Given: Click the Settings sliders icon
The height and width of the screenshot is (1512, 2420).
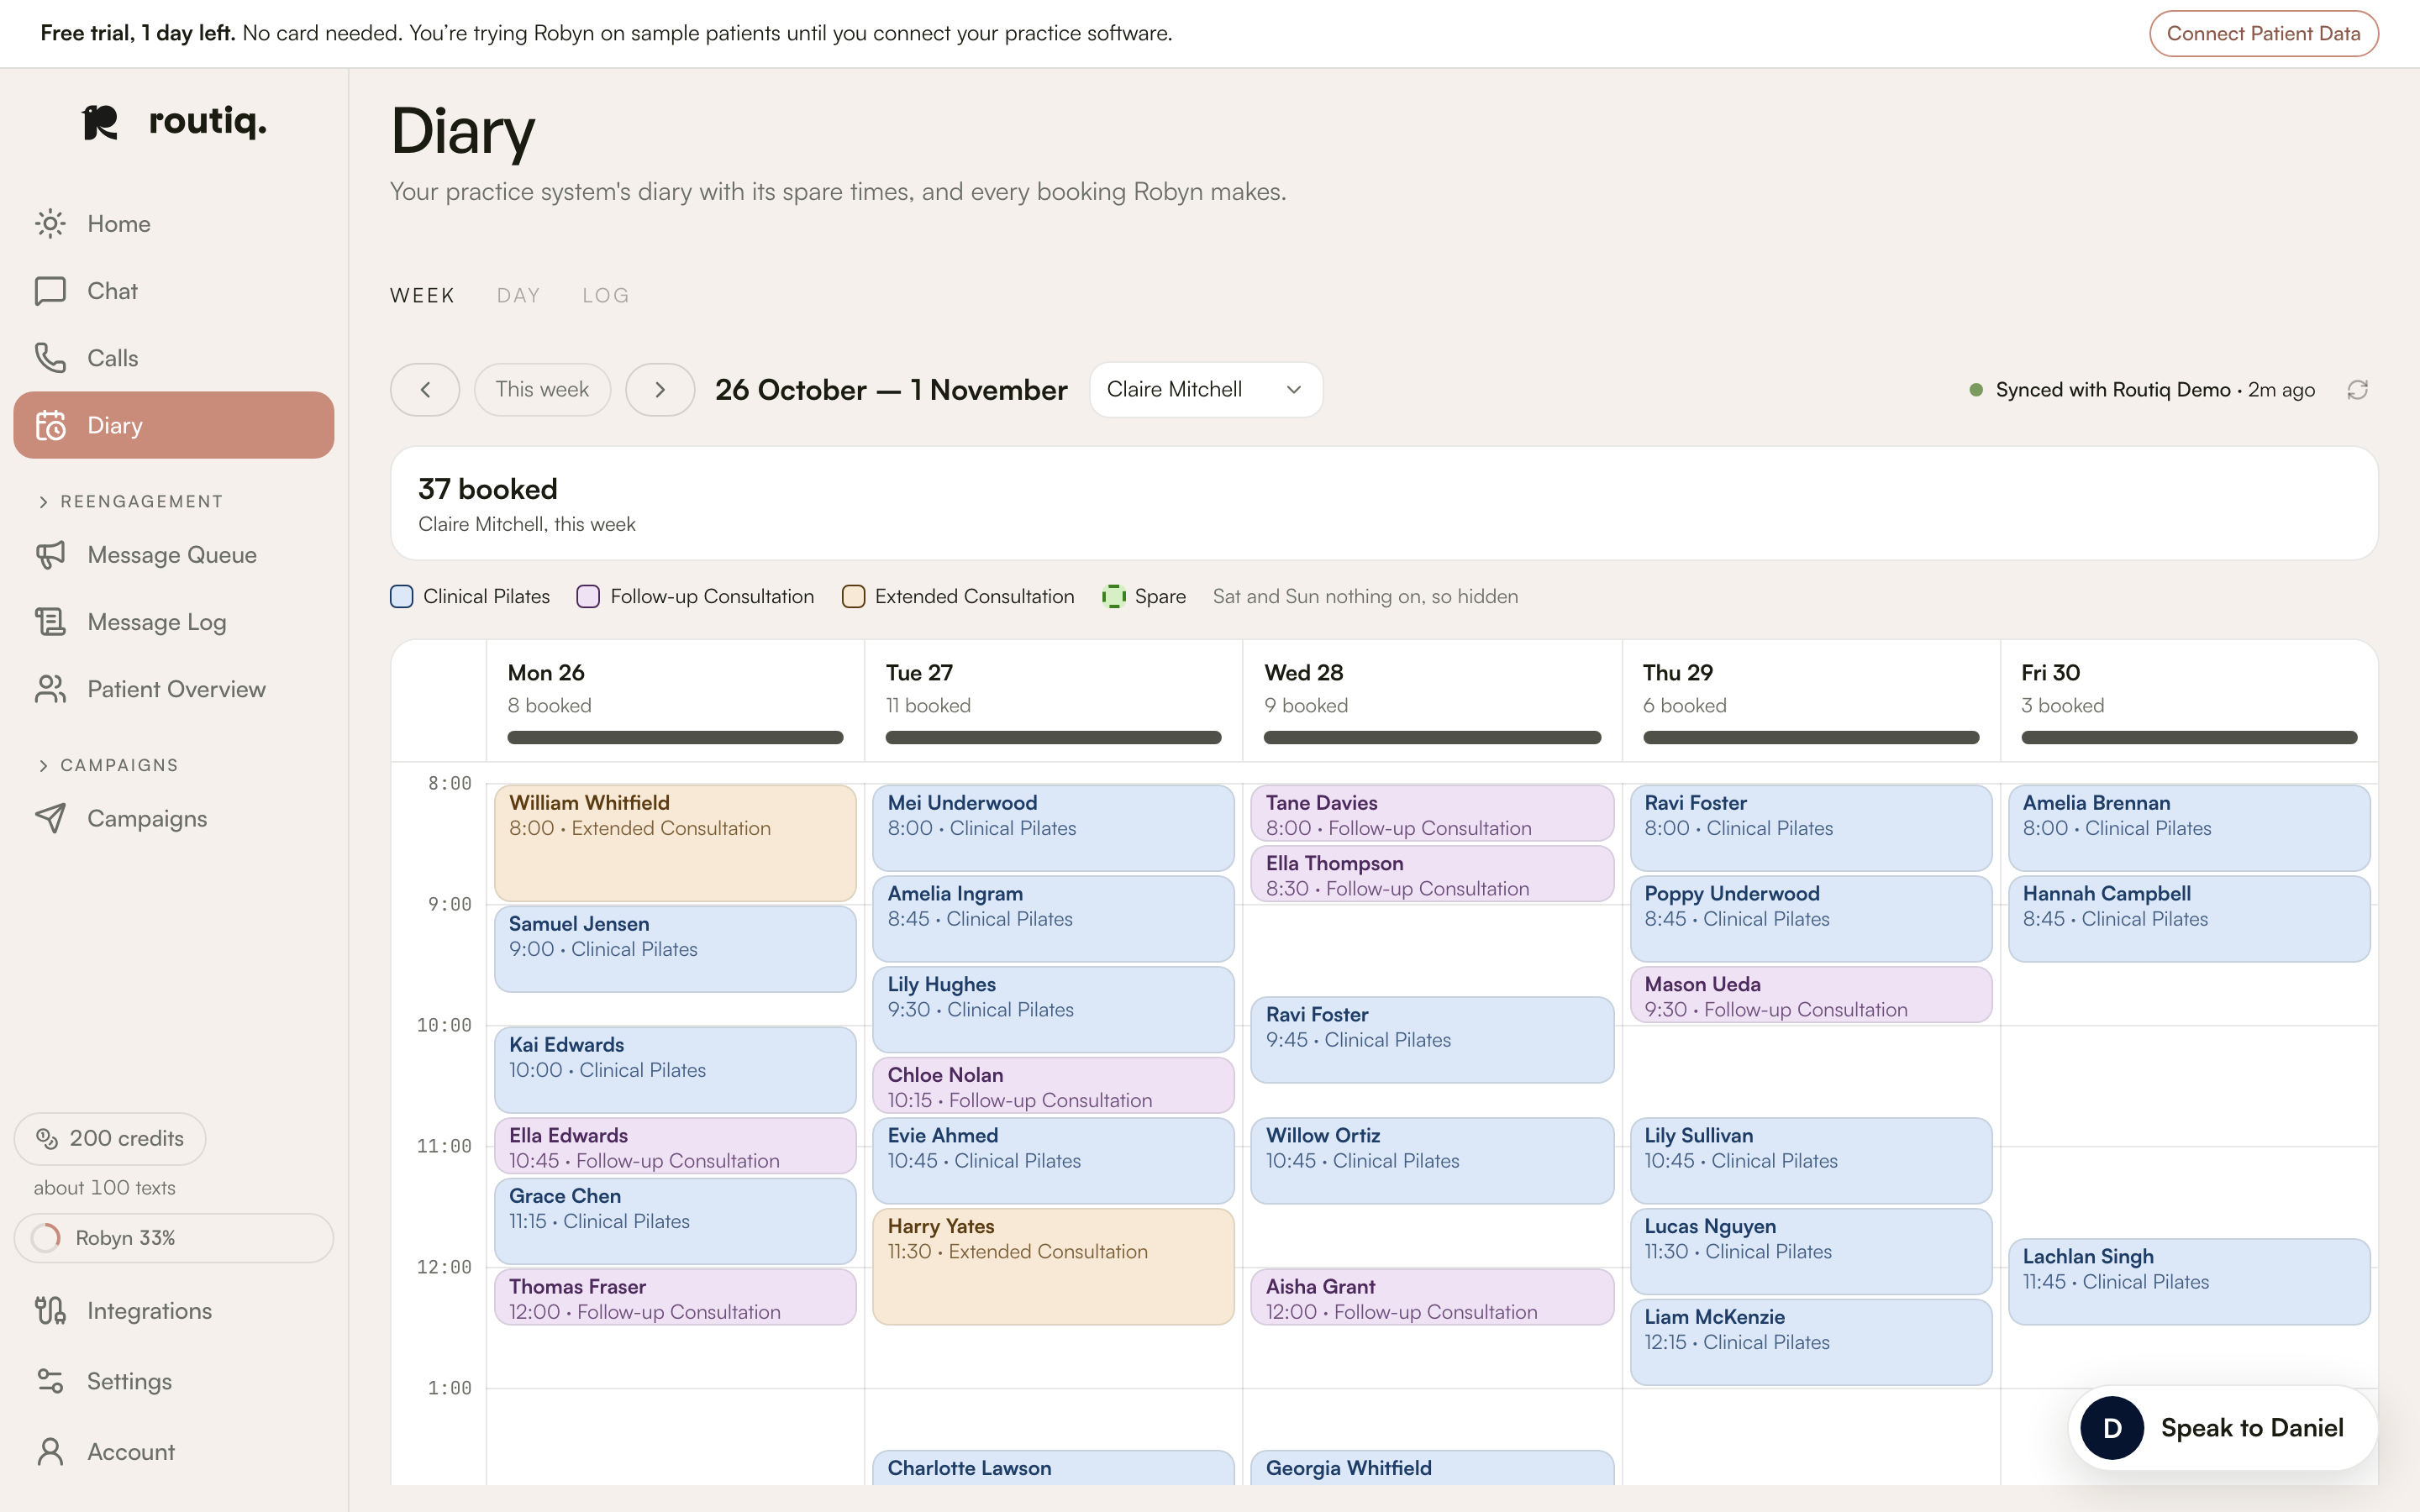Looking at the screenshot, I should tap(50, 1381).
